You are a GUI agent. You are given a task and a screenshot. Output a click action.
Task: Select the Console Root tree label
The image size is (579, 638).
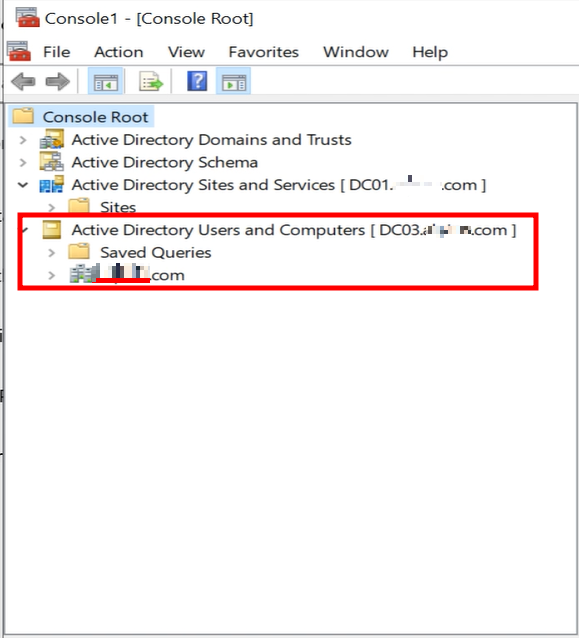[x=95, y=117]
